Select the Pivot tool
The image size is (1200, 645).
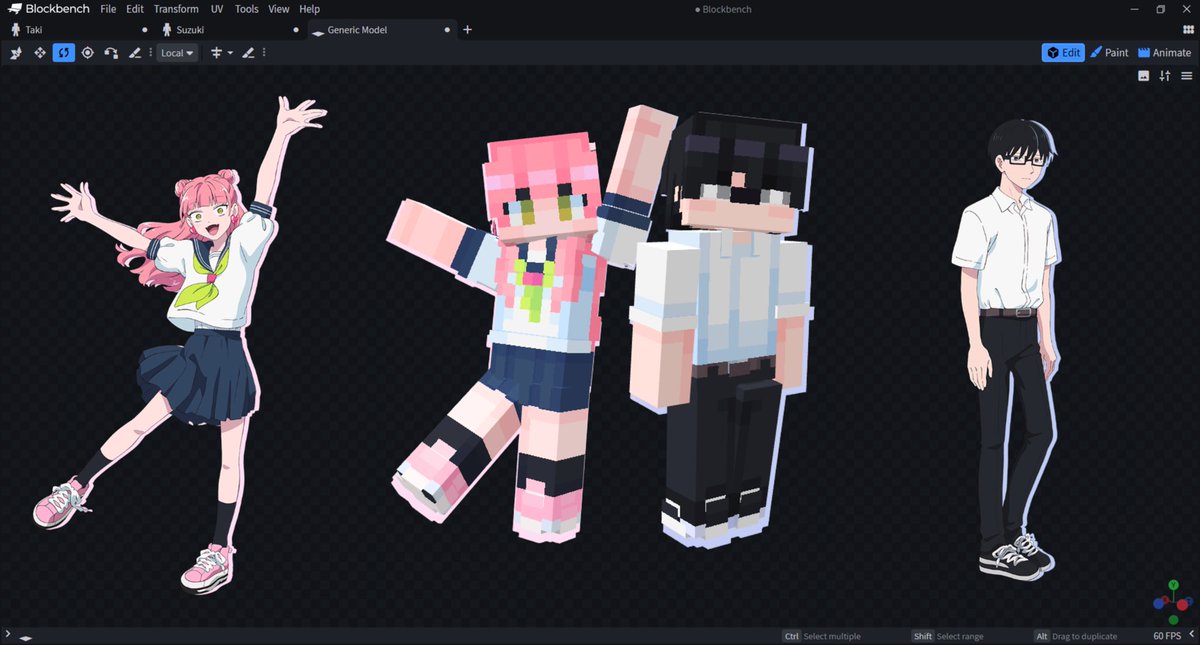(x=87, y=53)
